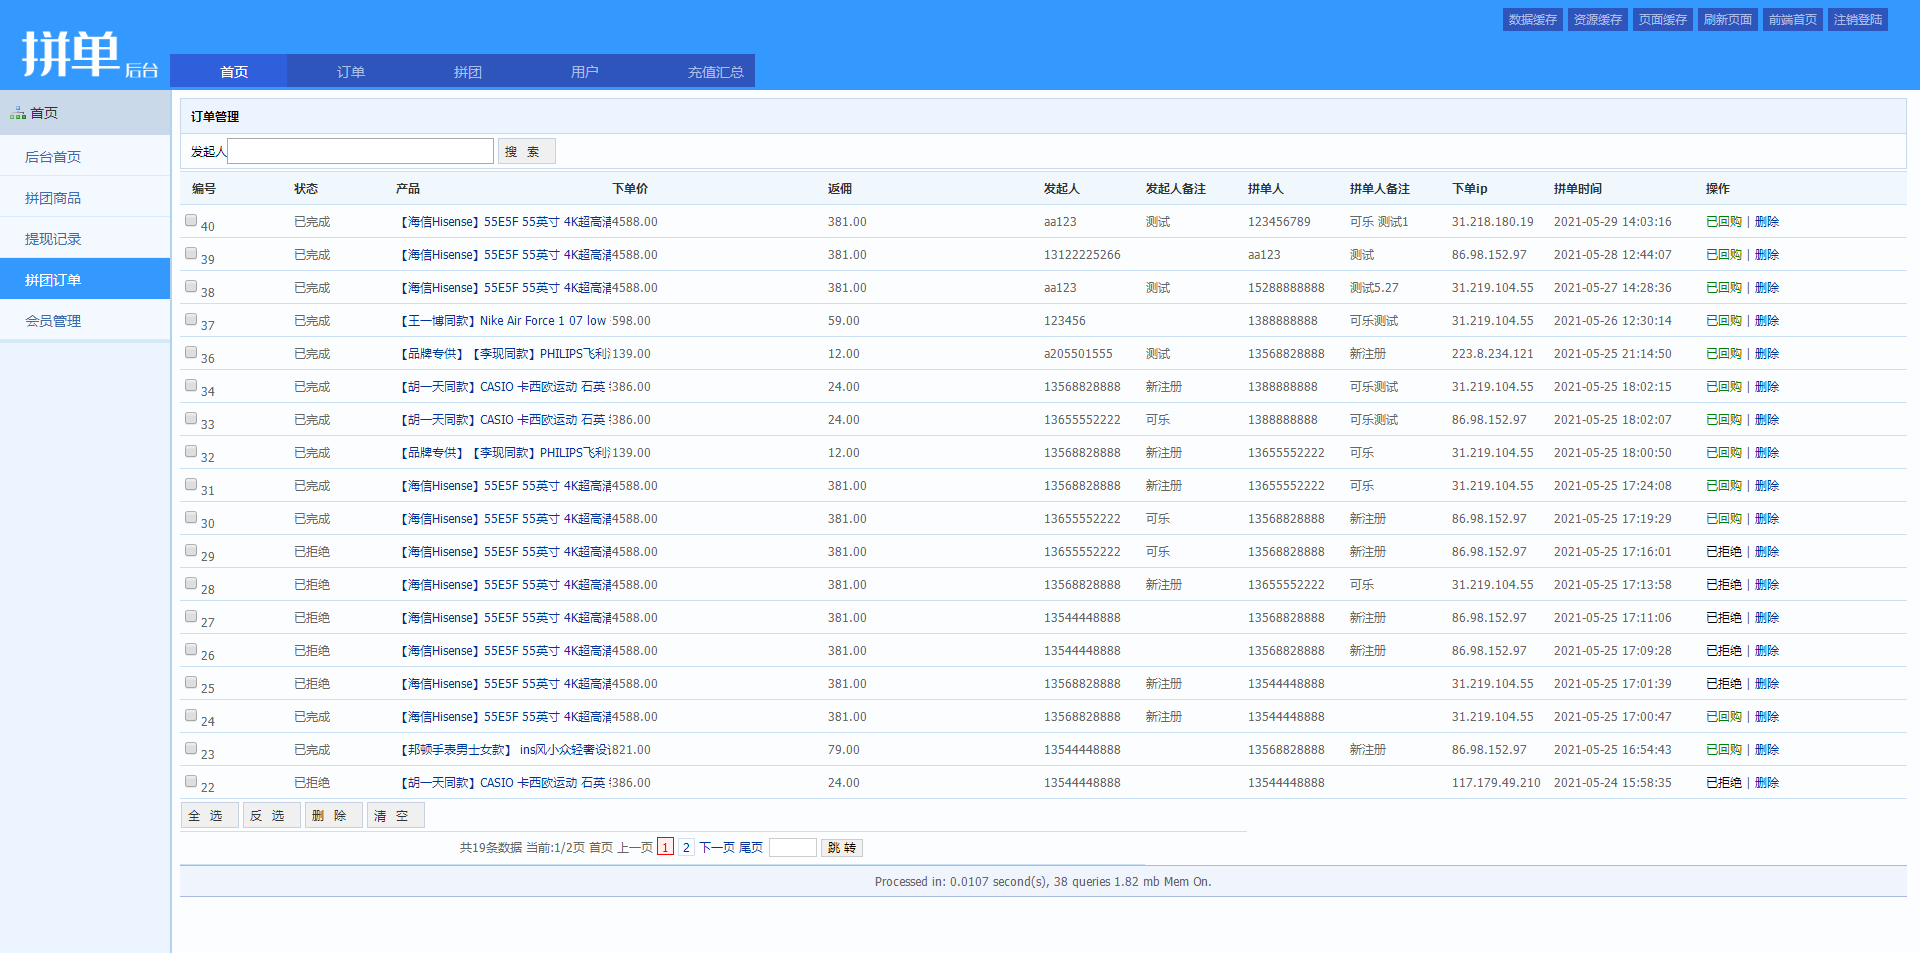The width and height of the screenshot is (1920, 953).
Task: Open 提现记录 in the sidebar
Action: pos(53,239)
